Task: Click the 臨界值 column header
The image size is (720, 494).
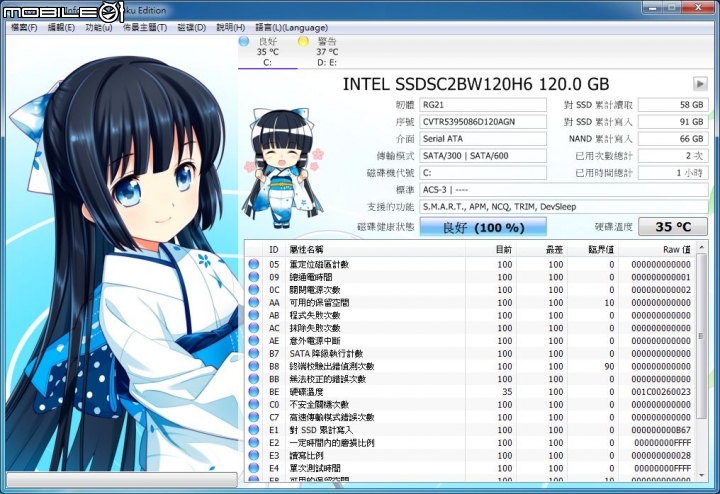Action: (x=593, y=249)
